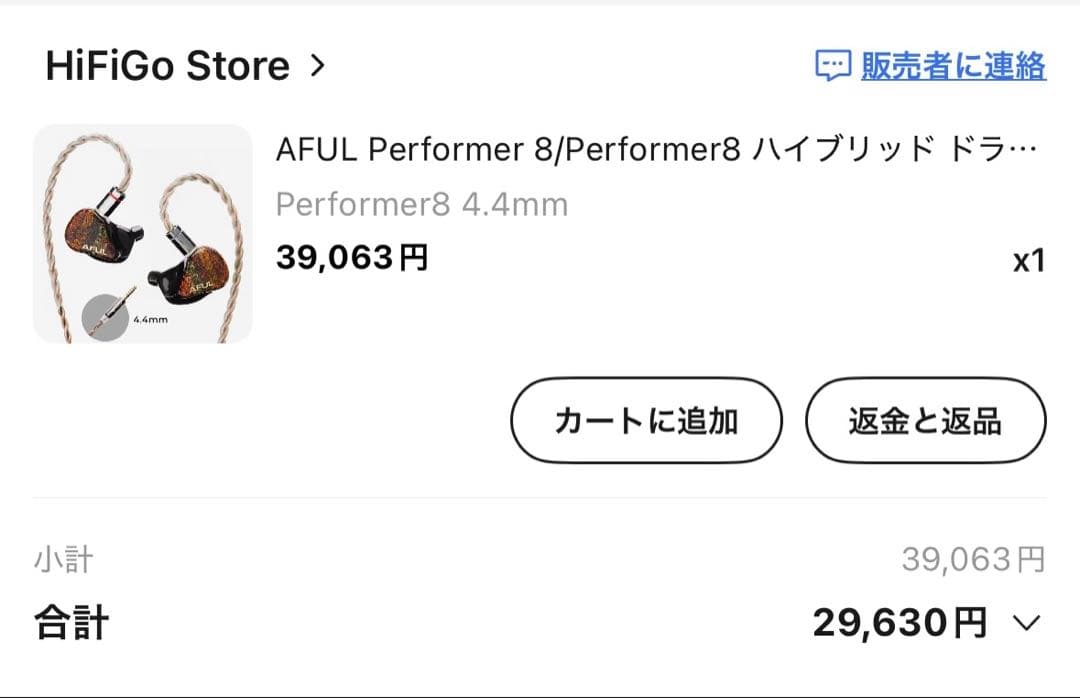Click the 販売者に連絡 contact seller link
The height and width of the screenshot is (698, 1080).
tap(955, 66)
